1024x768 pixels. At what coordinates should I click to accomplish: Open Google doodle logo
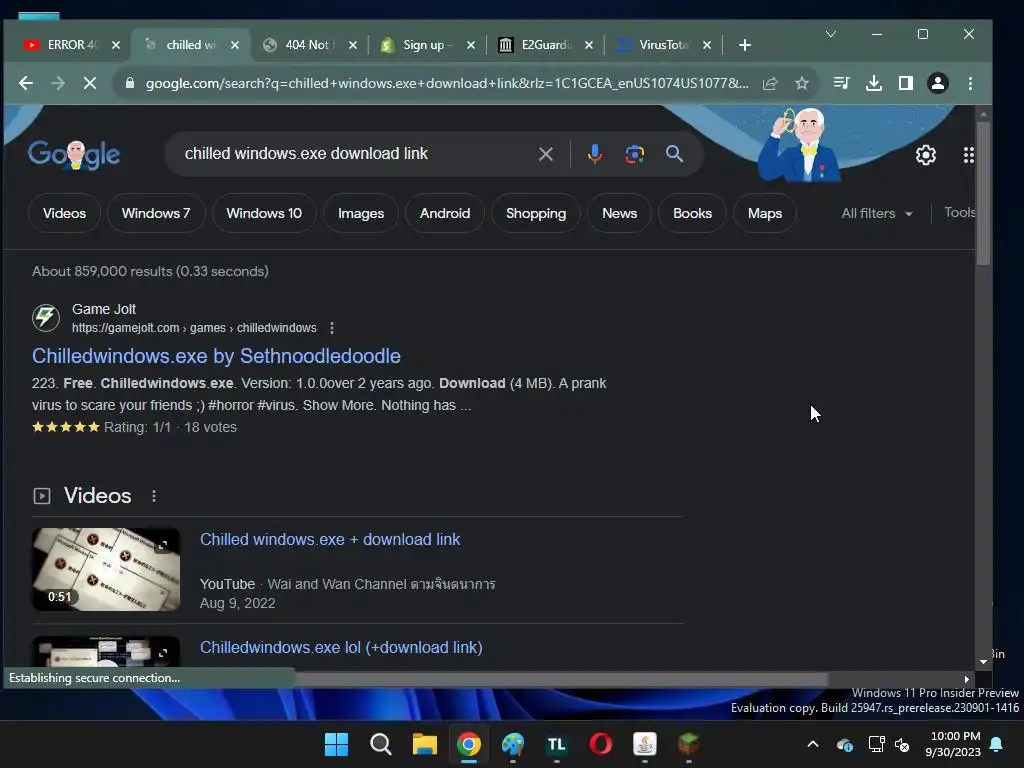[x=74, y=155]
